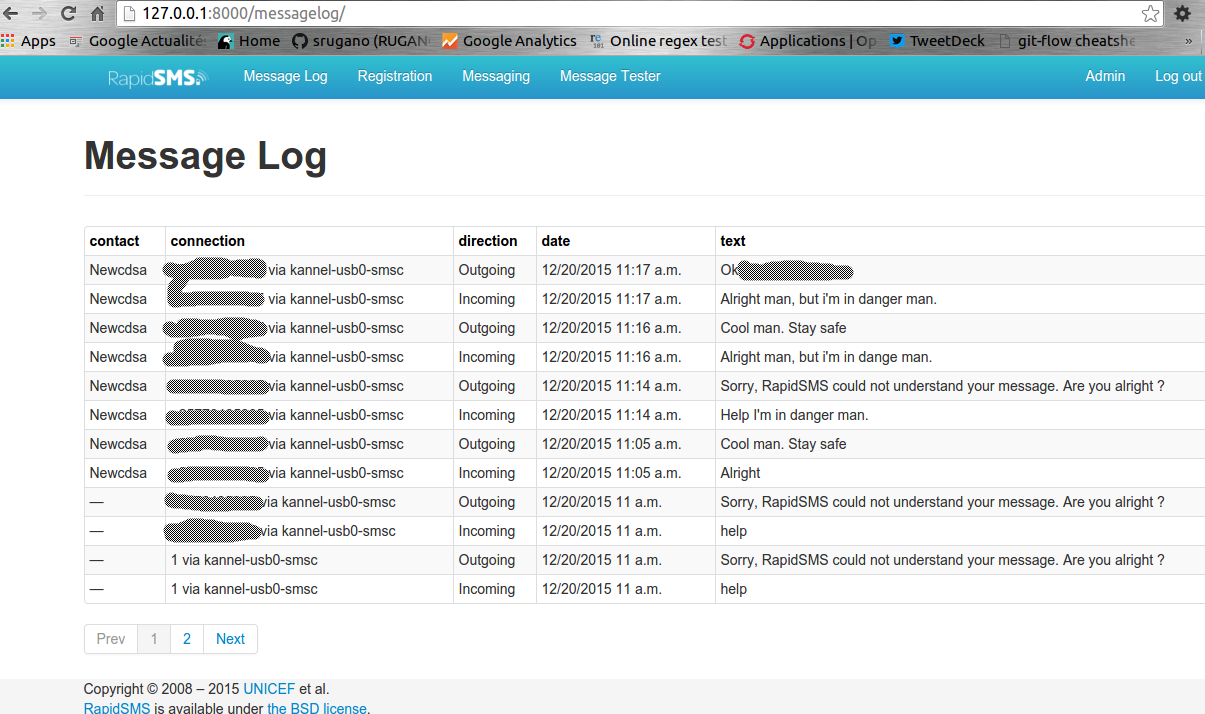Open the browser settings gear icon

pos(1182,14)
